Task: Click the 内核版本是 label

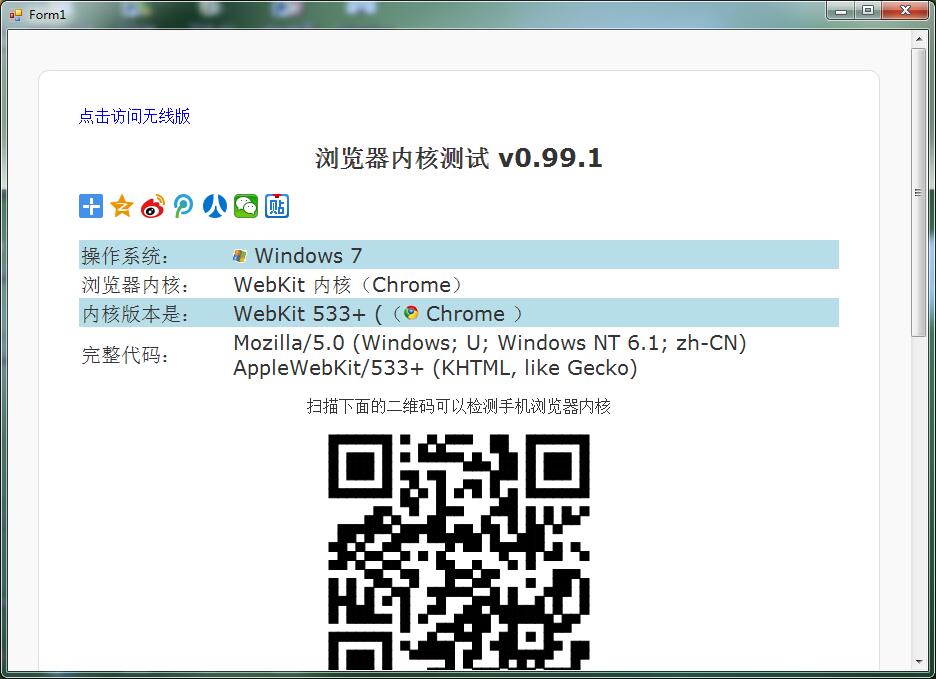Action: pyautogui.click(x=136, y=314)
